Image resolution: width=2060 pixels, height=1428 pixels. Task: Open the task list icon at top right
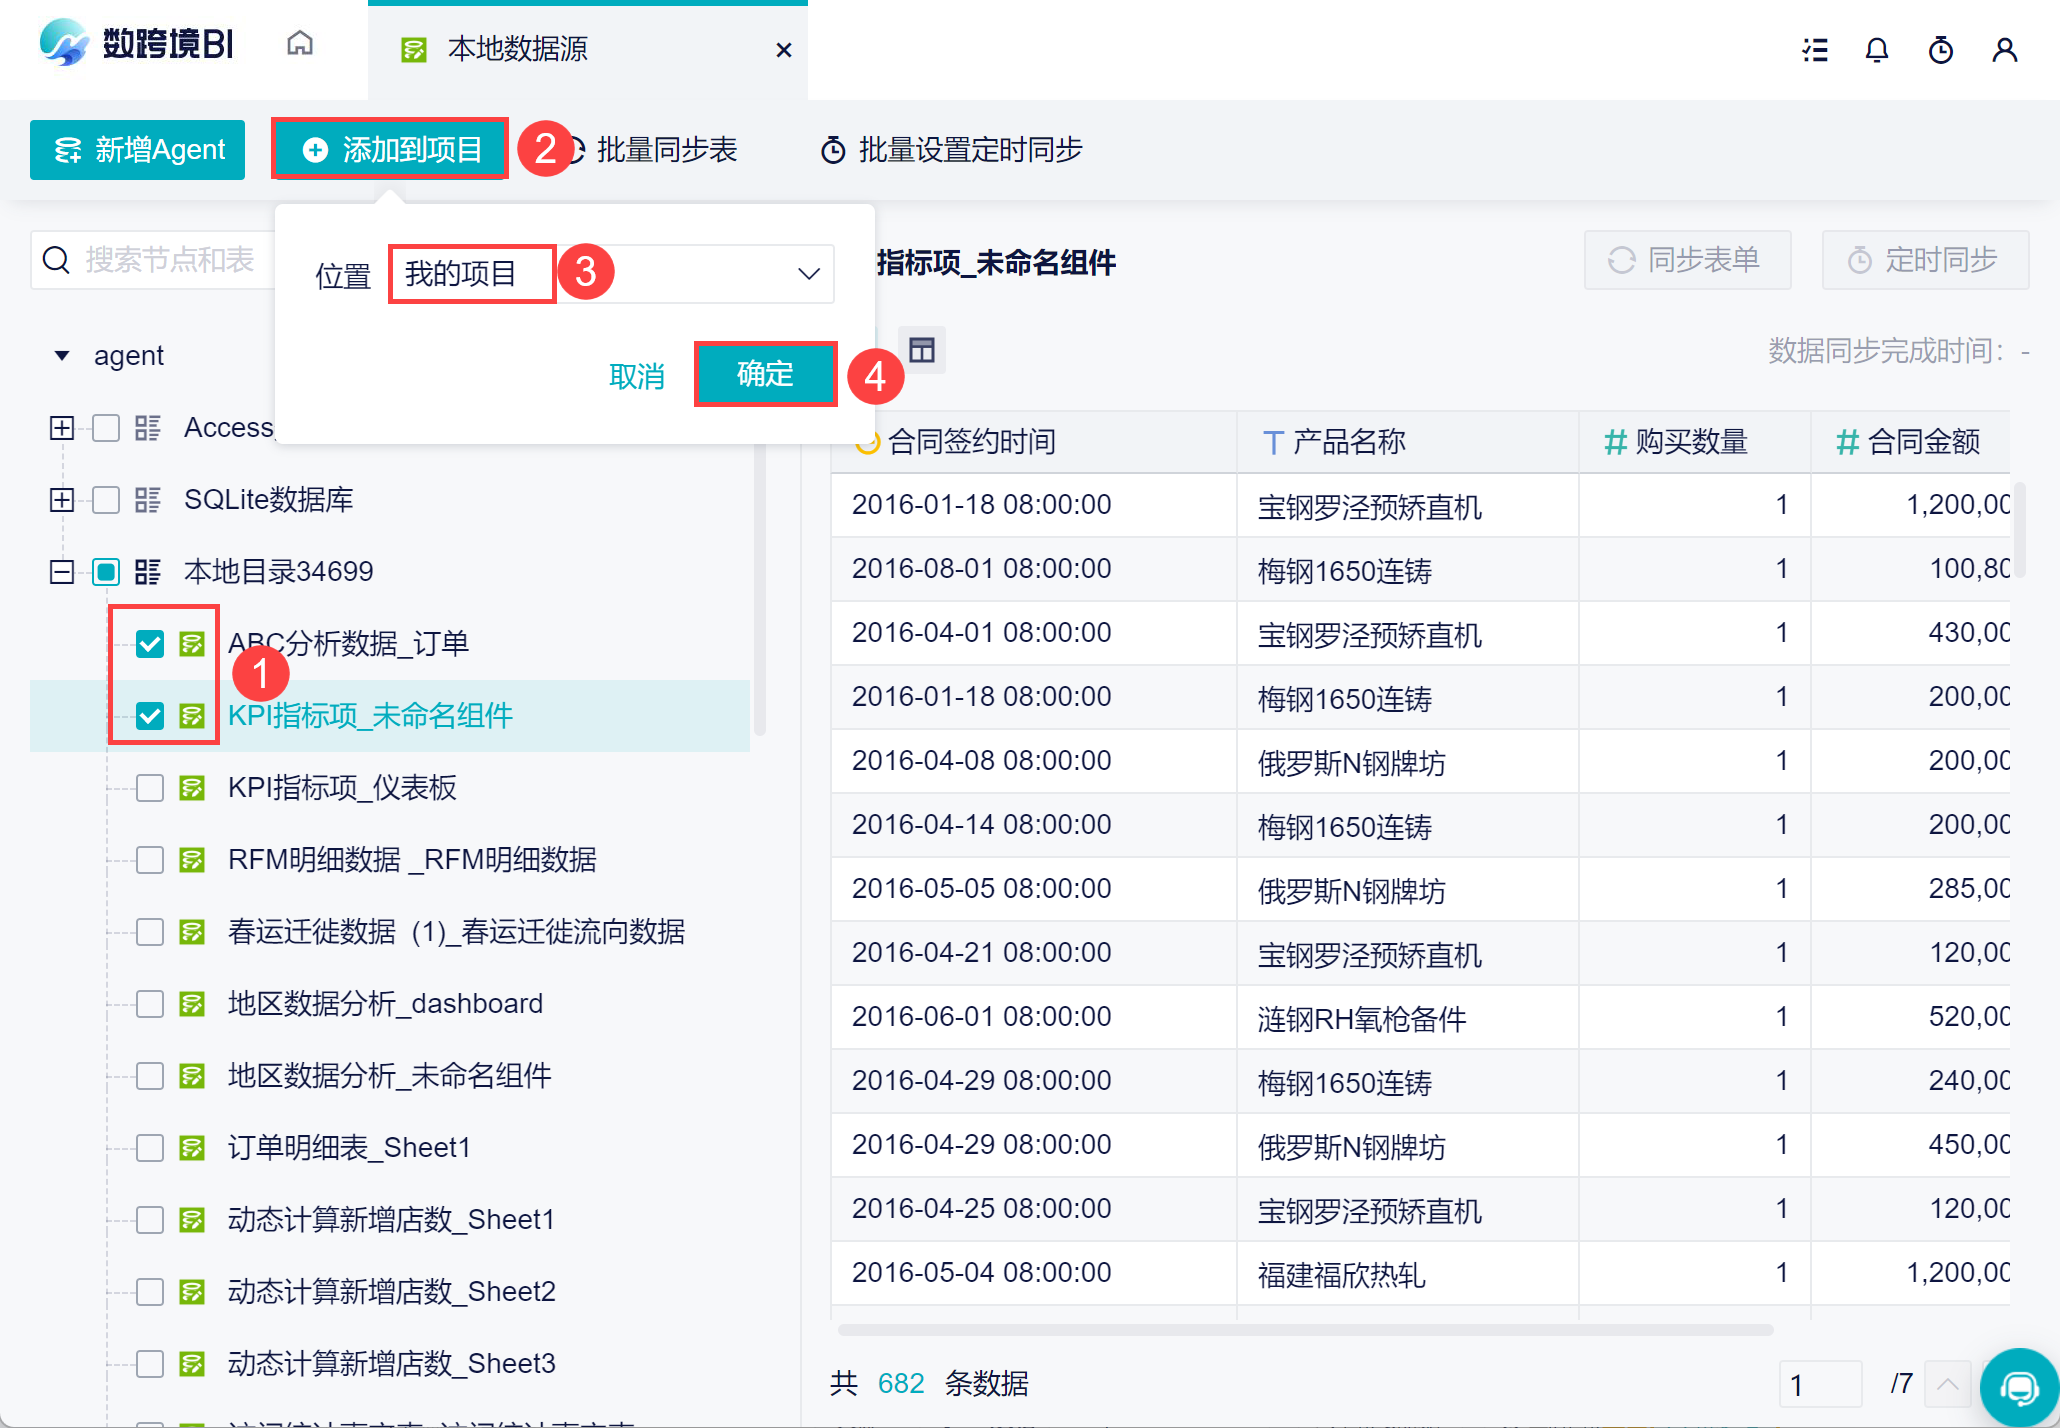coord(1815,50)
